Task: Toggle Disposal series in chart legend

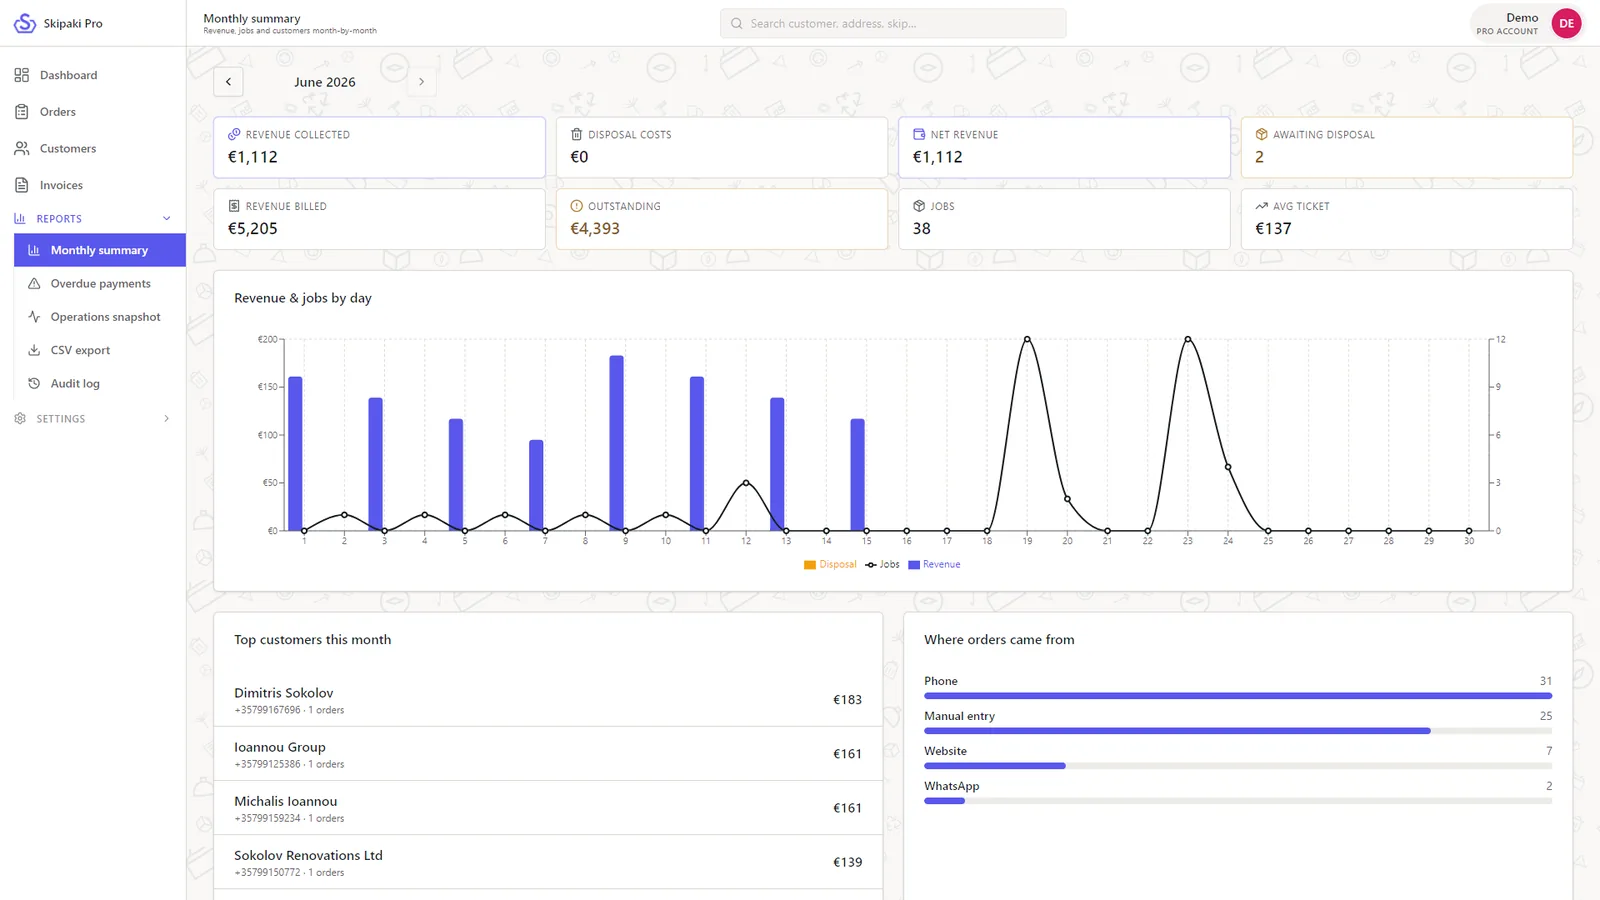Action: (830, 565)
